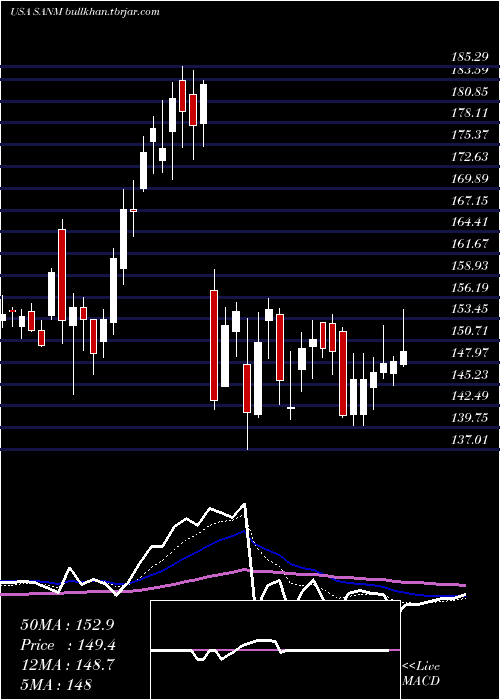500x700 pixels.
Task: Click the 156.19 price axis label
Action: (x=470, y=288)
